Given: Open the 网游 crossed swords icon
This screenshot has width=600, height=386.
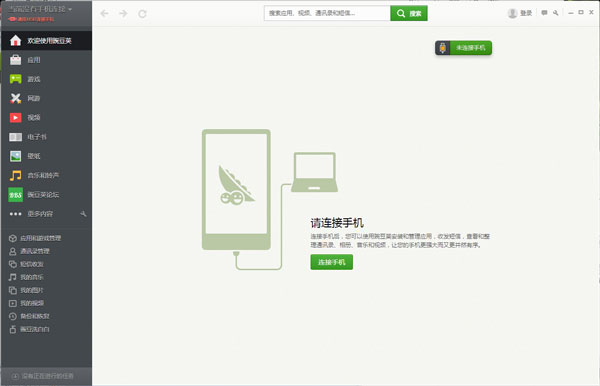Looking at the screenshot, I should 15,98.
